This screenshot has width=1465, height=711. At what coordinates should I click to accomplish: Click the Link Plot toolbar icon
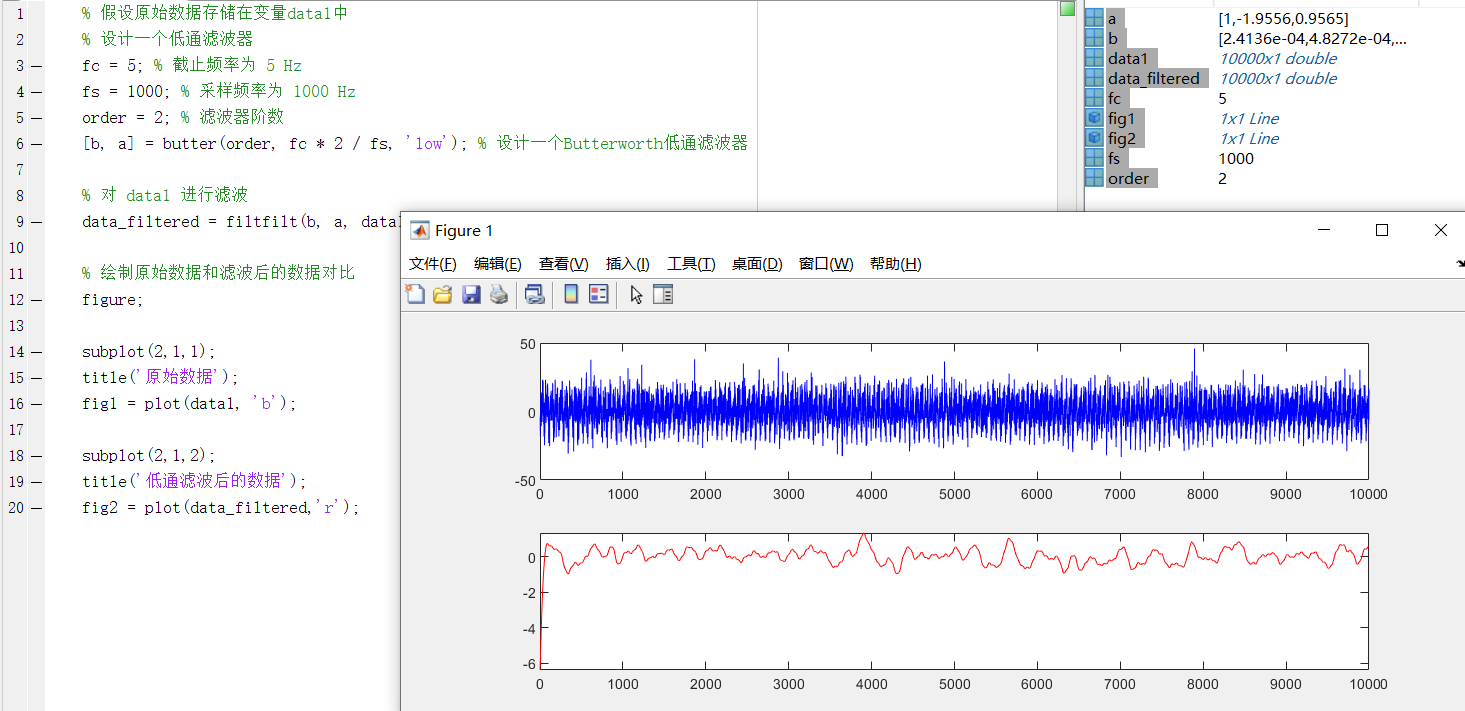coord(534,294)
